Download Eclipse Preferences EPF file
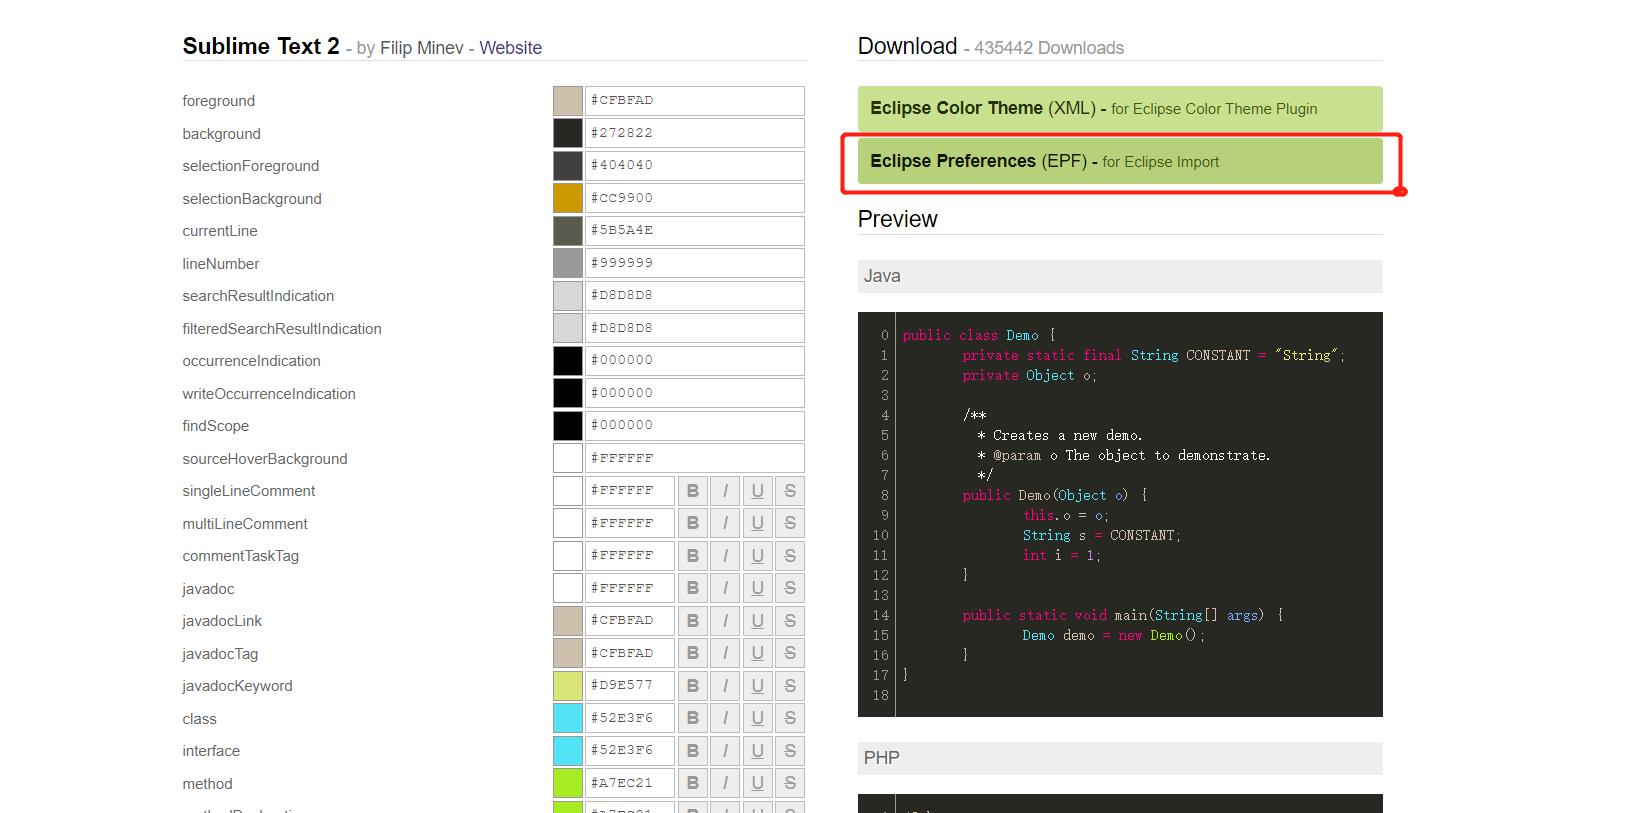Image resolution: width=1635 pixels, height=813 pixels. point(1120,161)
